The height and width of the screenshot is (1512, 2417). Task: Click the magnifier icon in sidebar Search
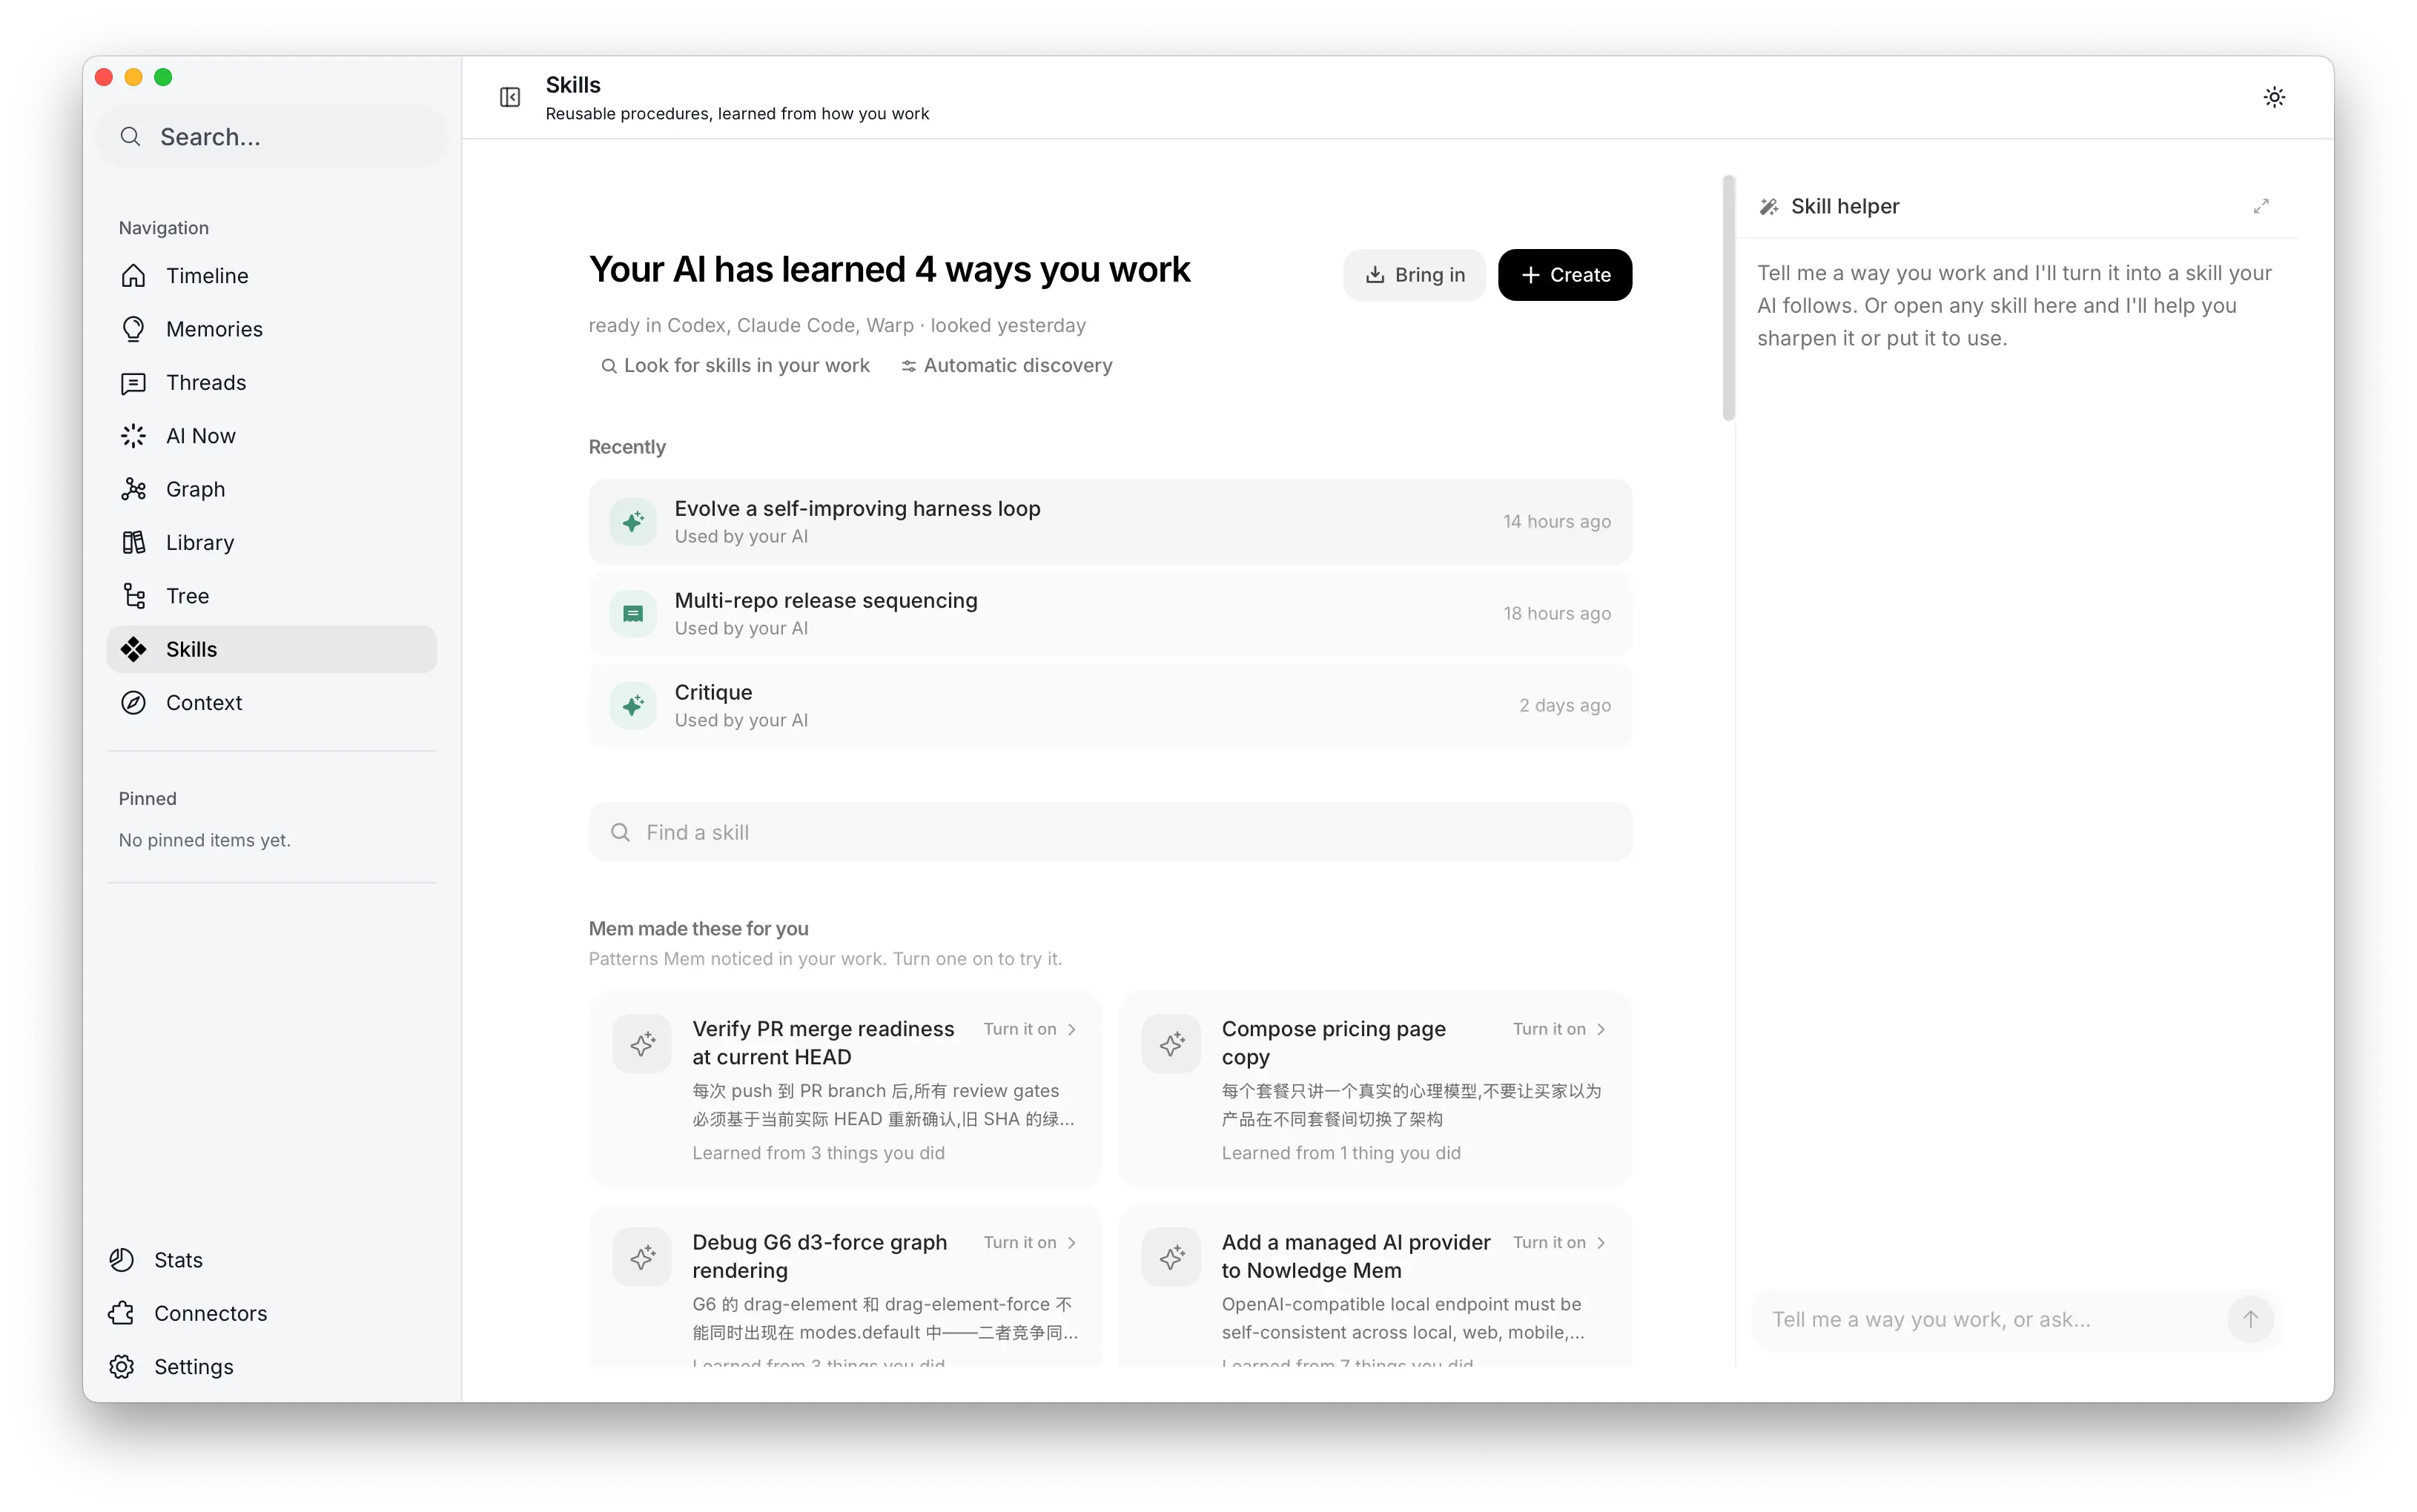click(130, 137)
